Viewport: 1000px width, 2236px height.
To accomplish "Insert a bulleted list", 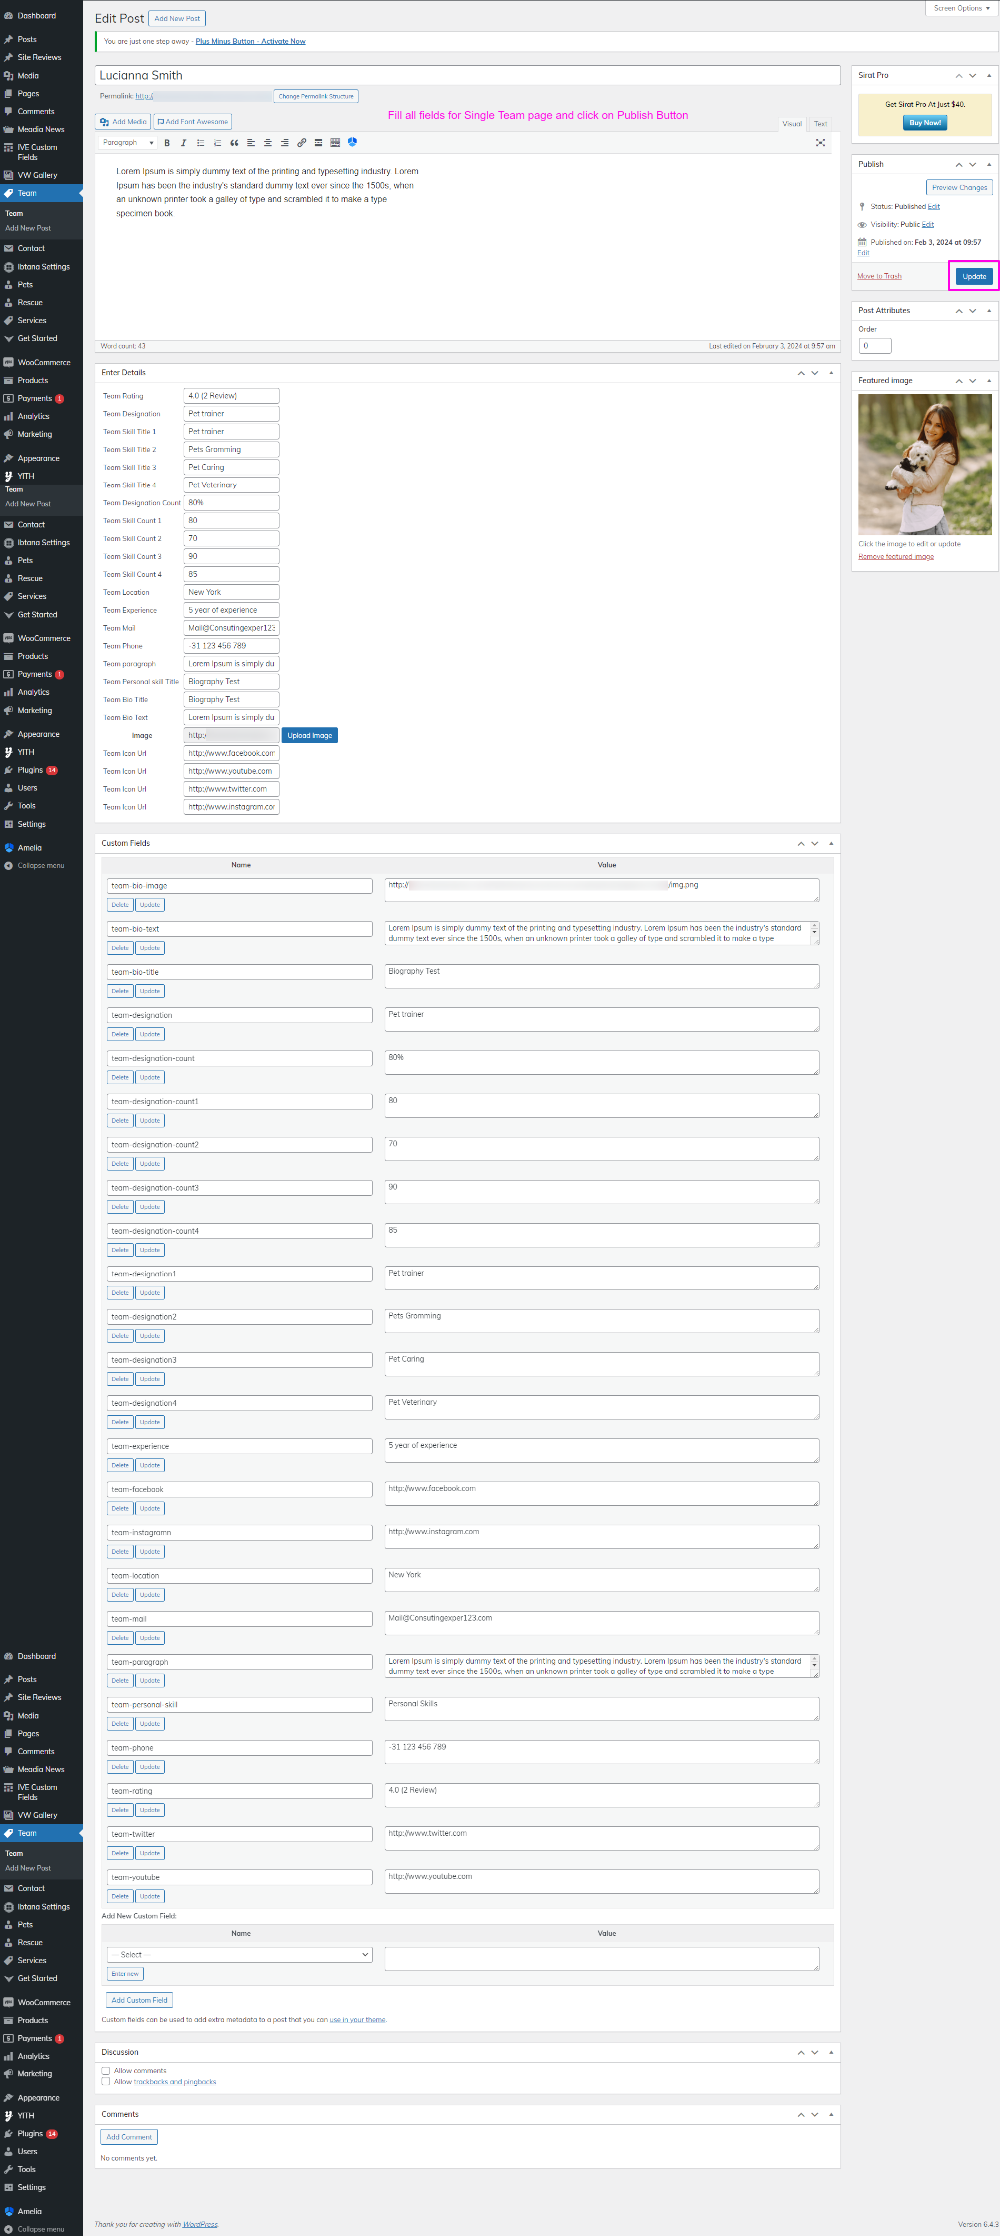I will pos(200,143).
